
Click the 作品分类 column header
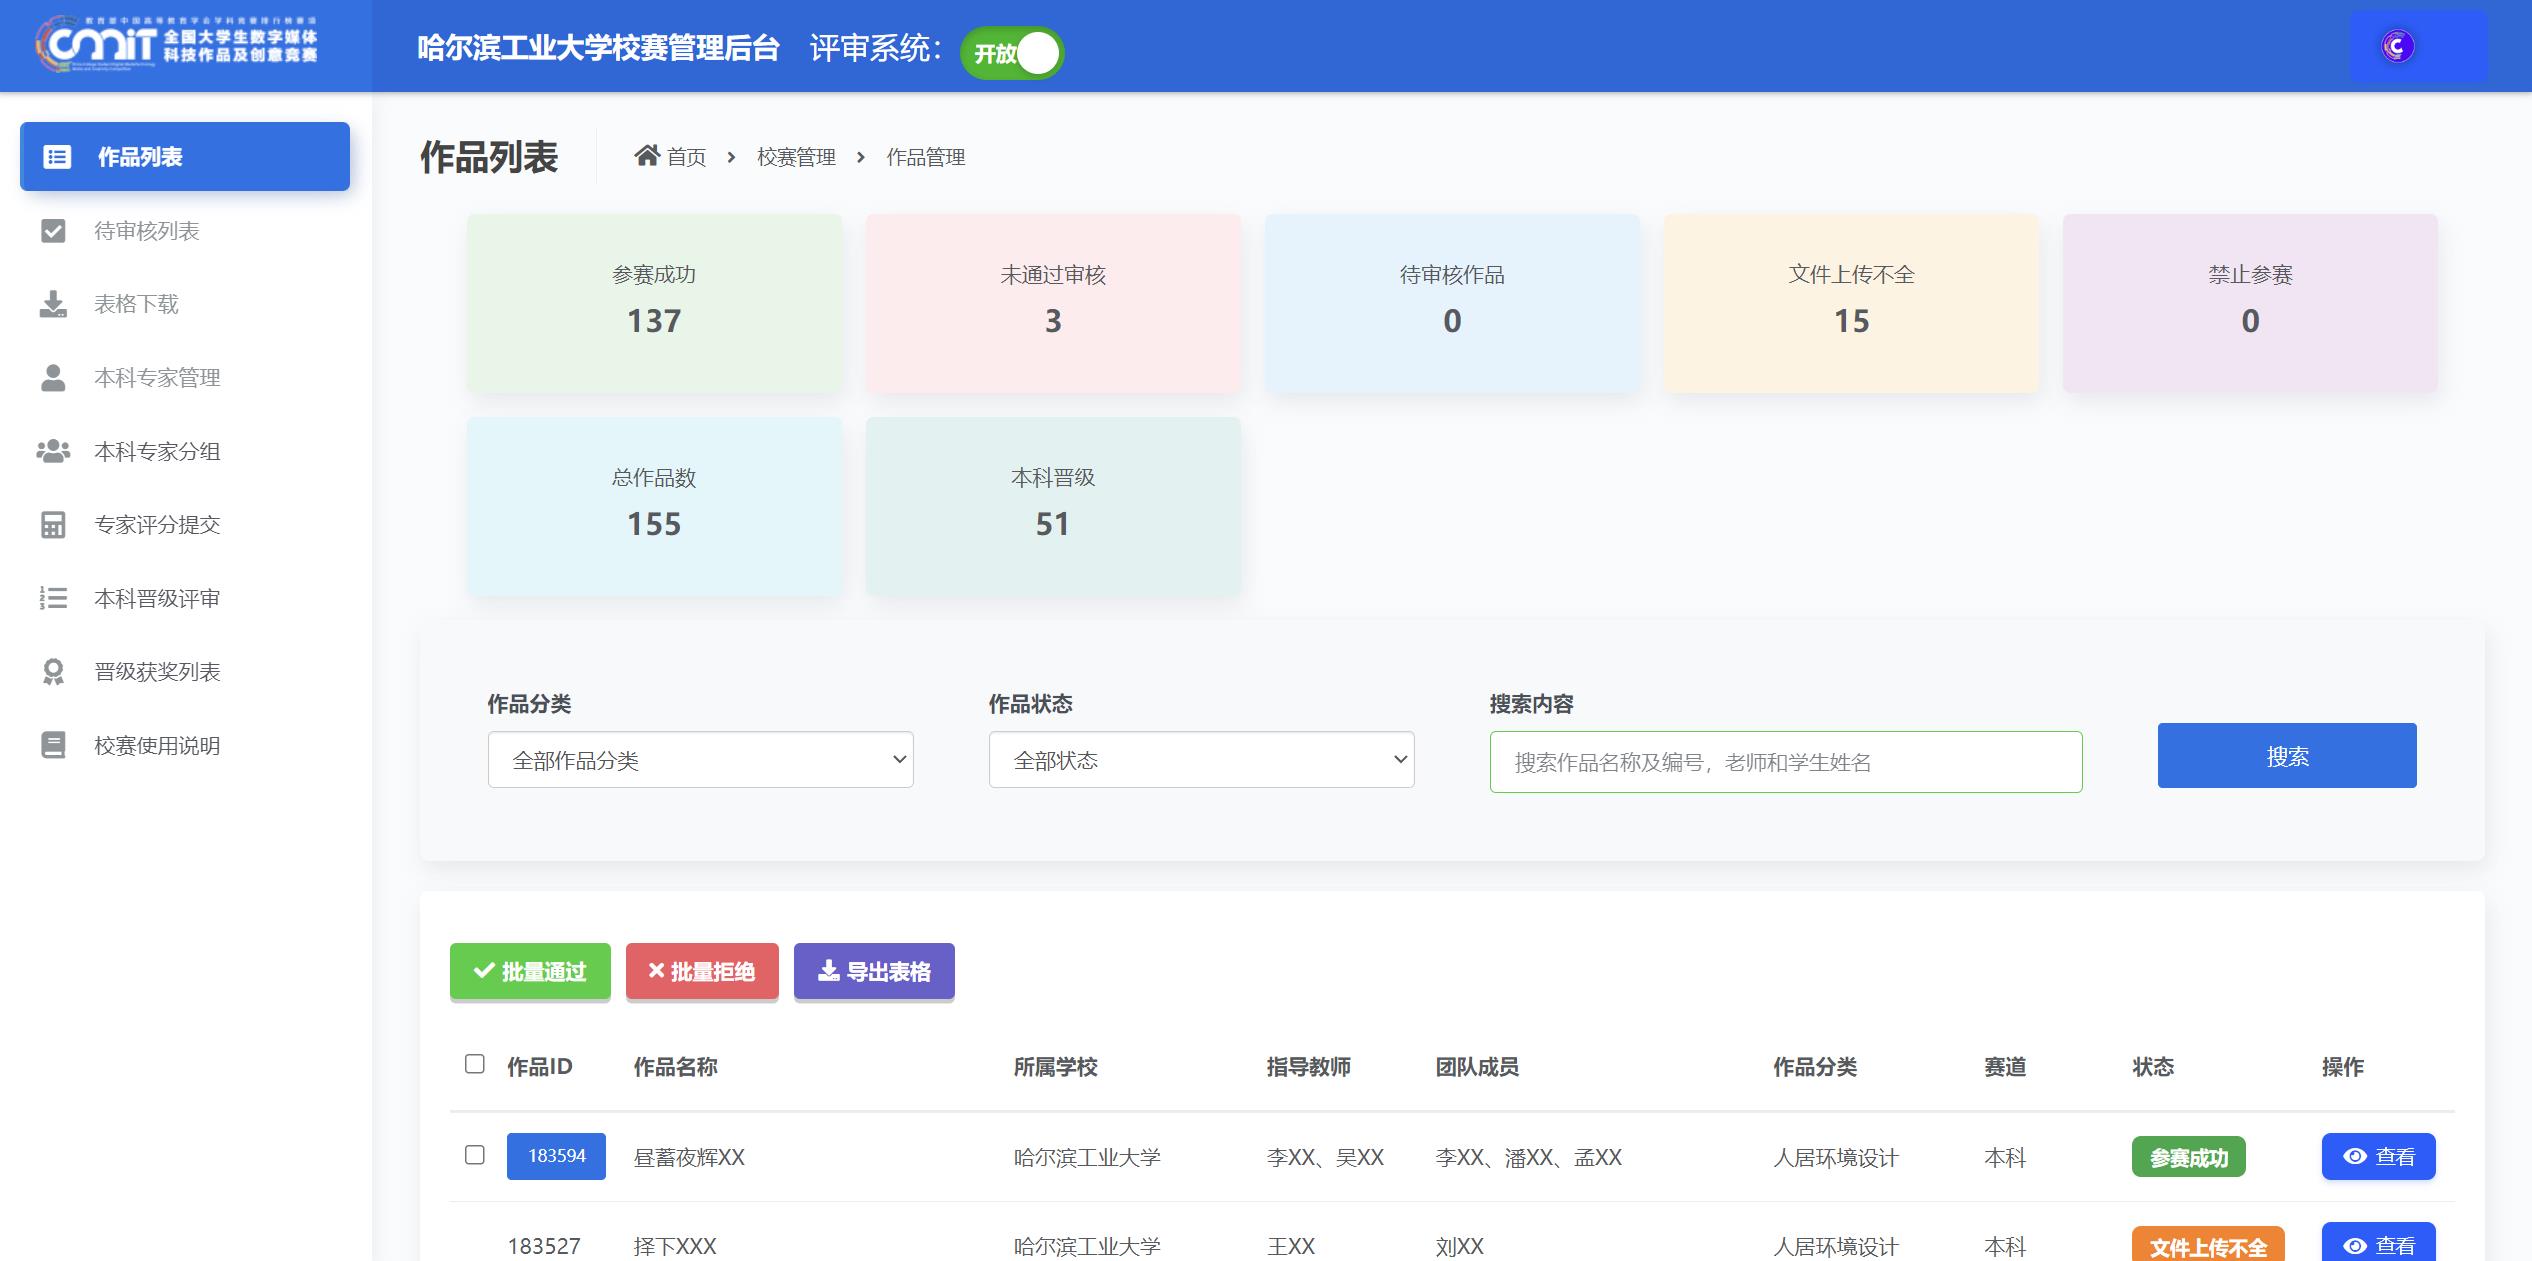pyautogui.click(x=1815, y=1067)
